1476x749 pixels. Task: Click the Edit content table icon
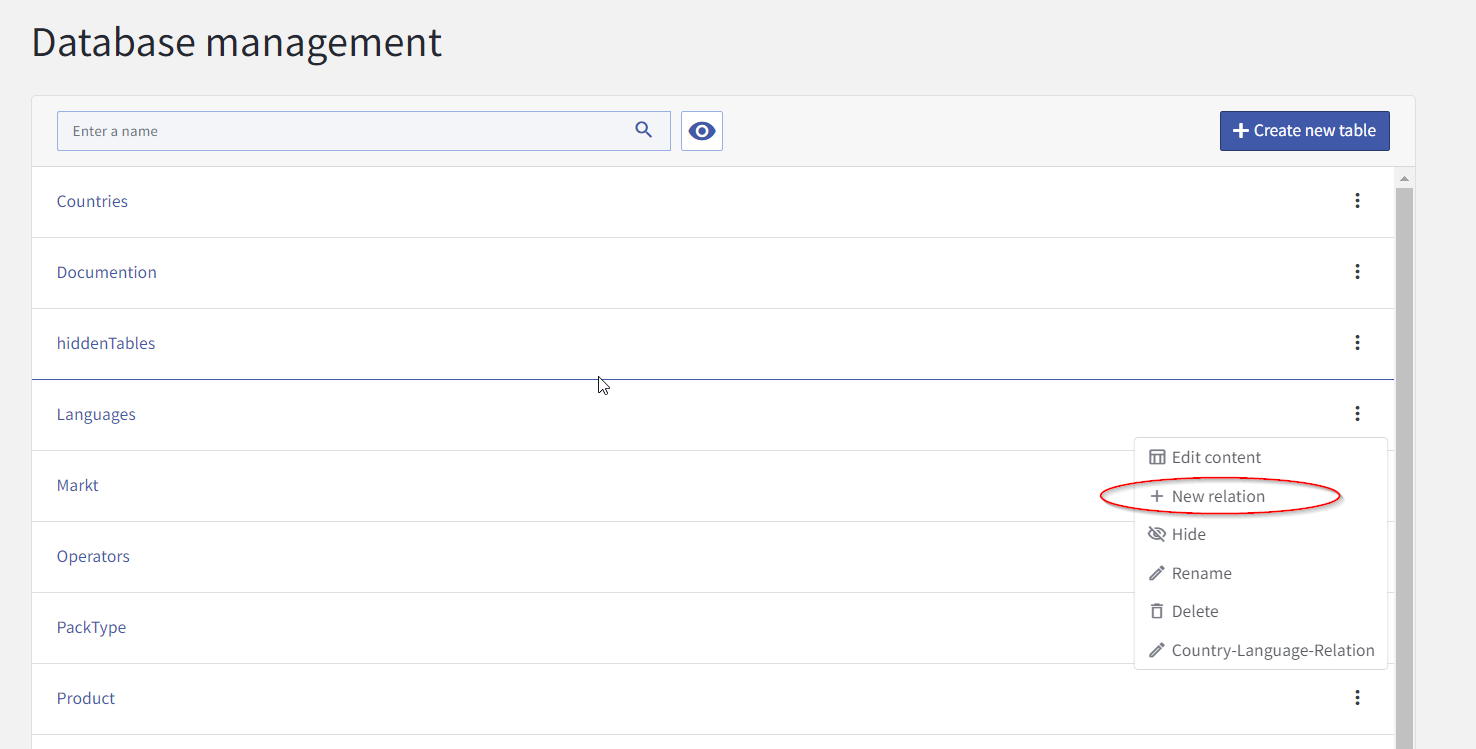(x=1157, y=457)
